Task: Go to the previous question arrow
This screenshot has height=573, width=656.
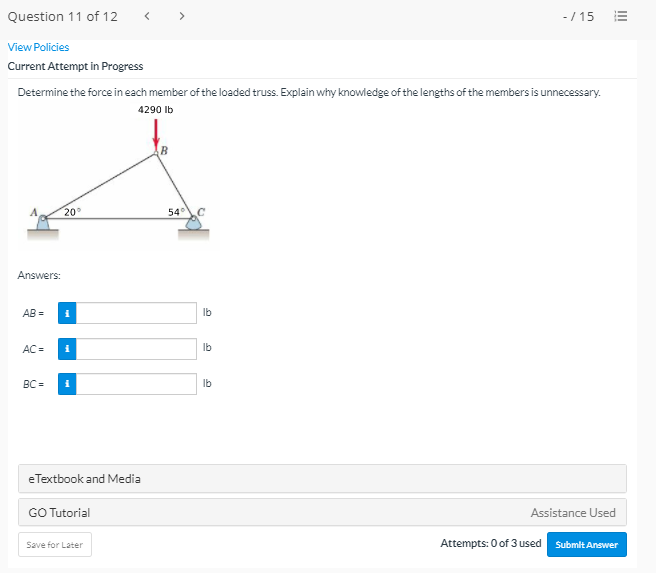Action: click(x=147, y=16)
